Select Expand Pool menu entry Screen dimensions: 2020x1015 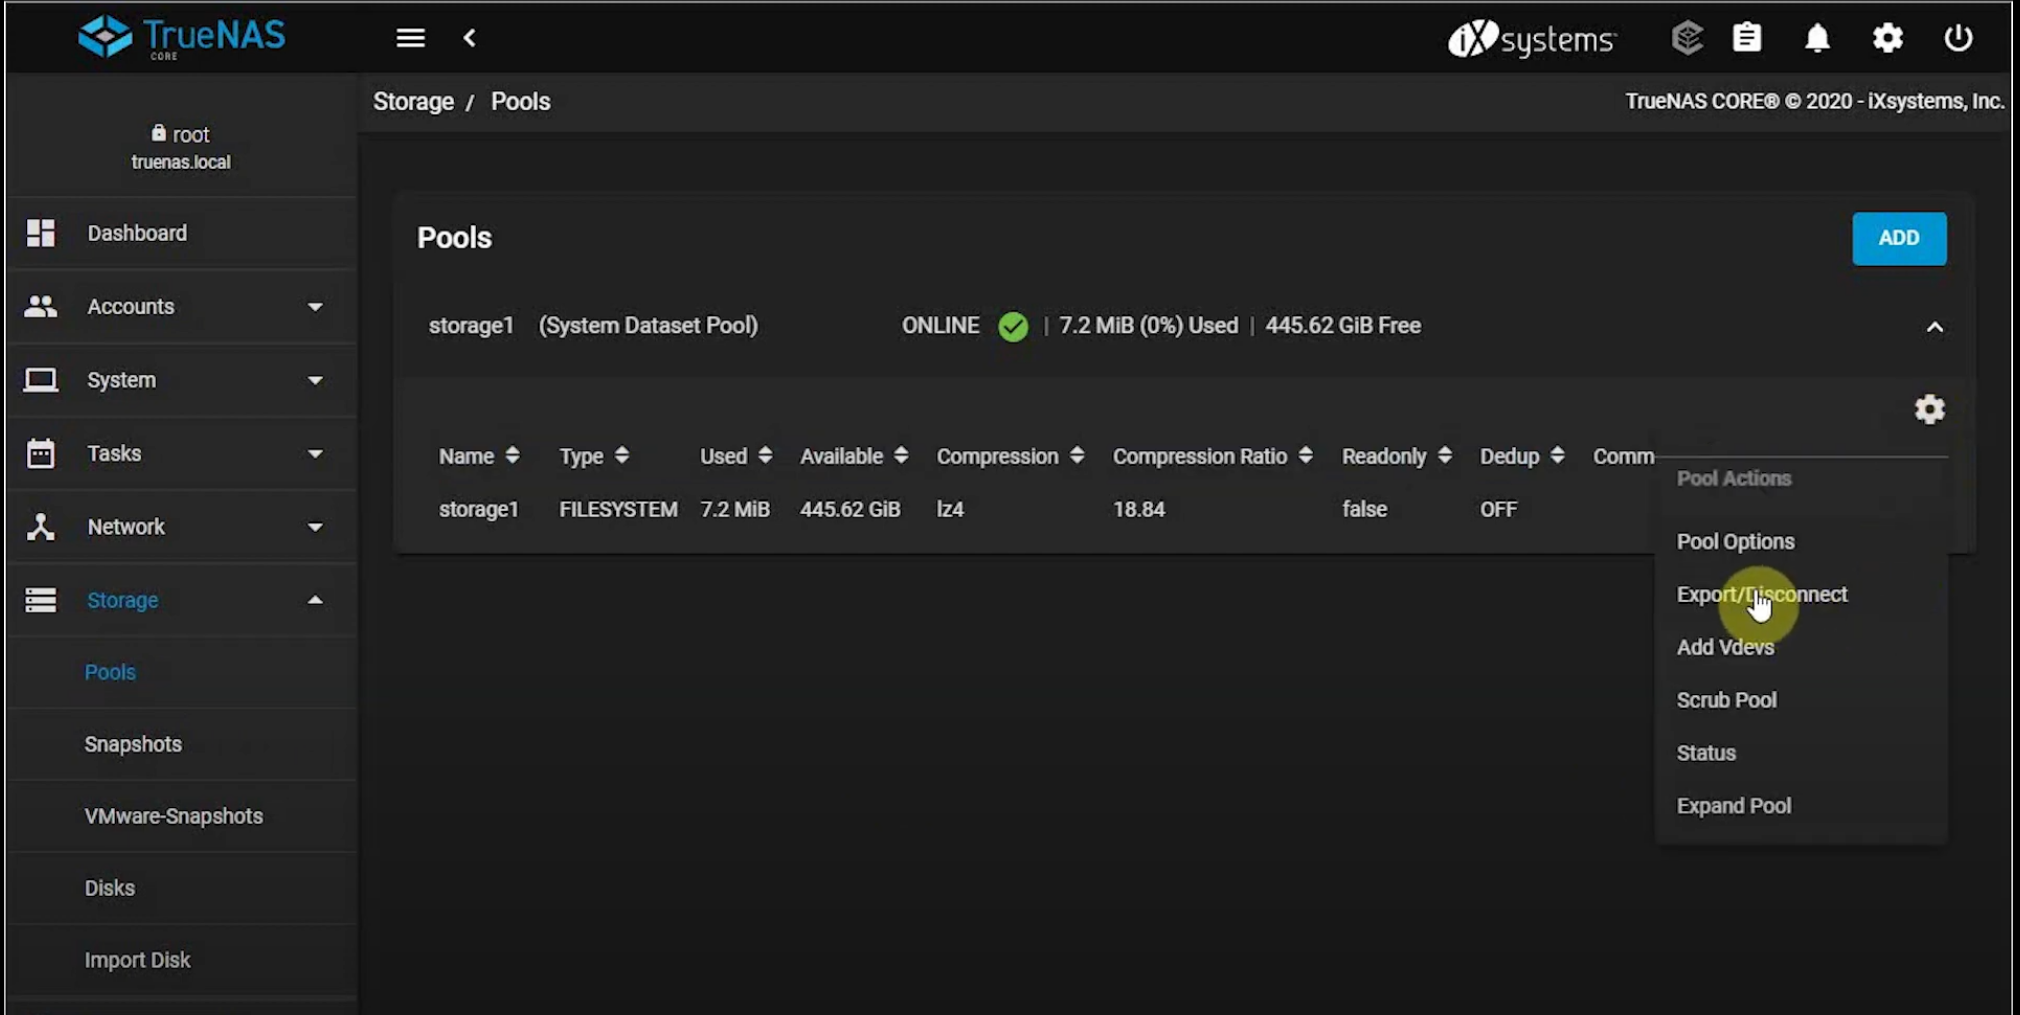[x=1733, y=806]
